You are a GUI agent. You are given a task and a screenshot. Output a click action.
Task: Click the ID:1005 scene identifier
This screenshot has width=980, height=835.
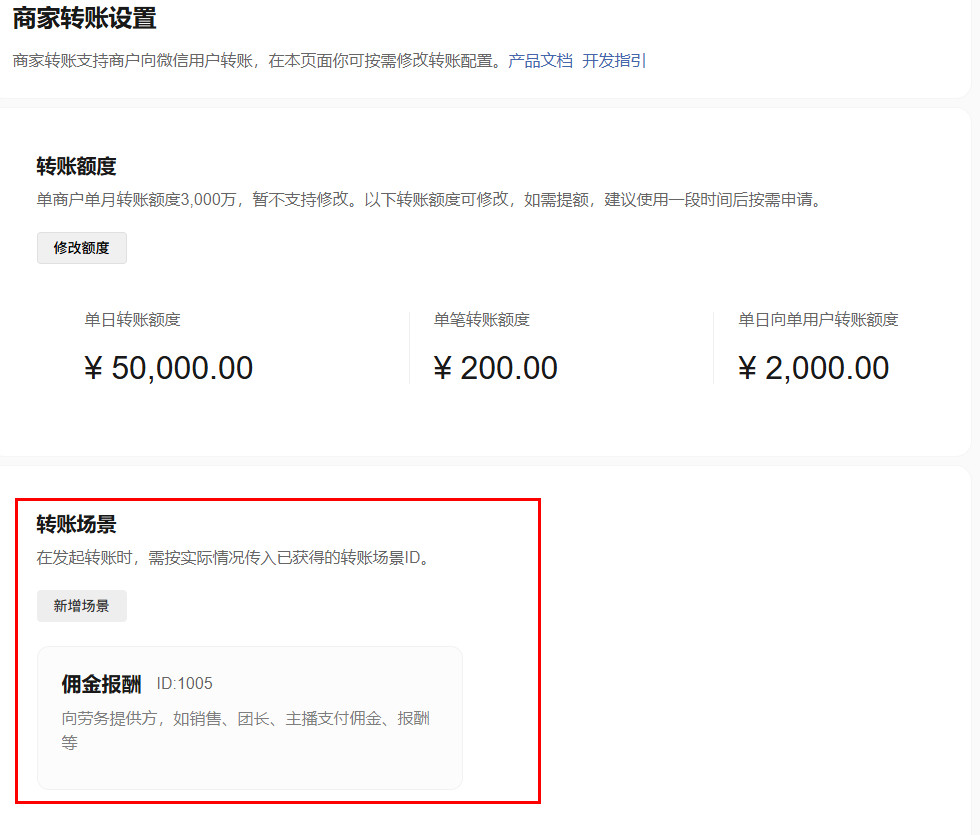184,684
